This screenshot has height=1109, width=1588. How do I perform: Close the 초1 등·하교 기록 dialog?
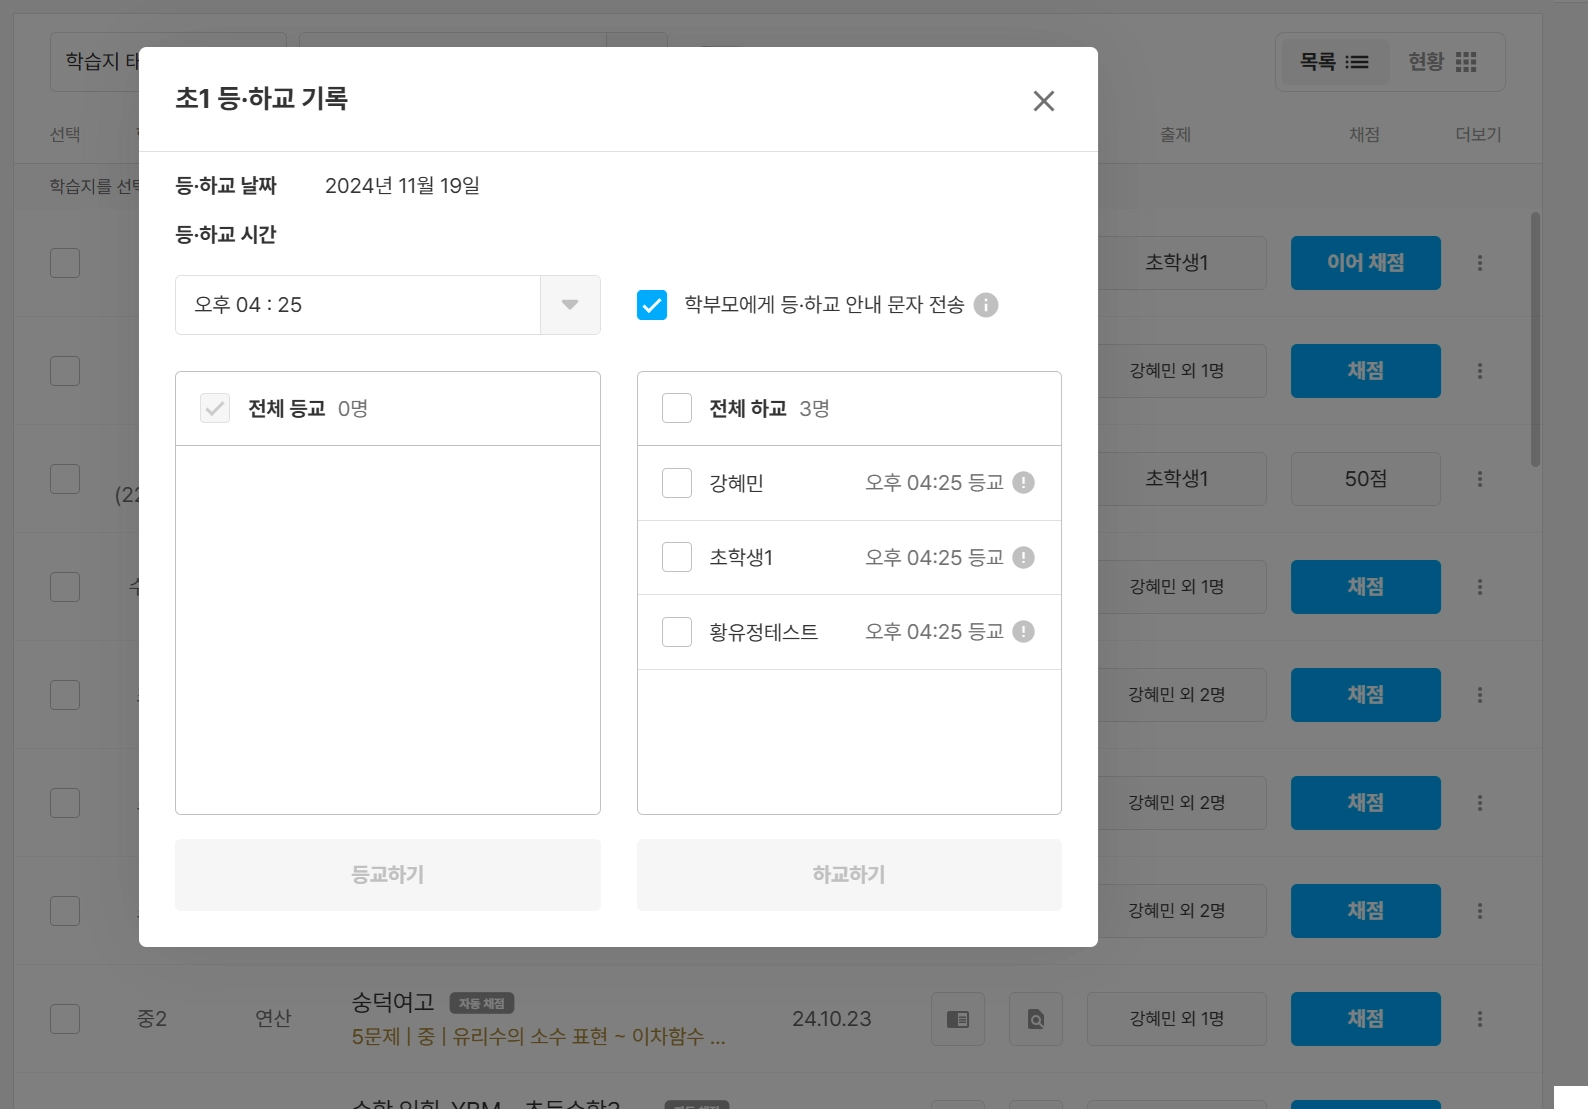(1044, 101)
